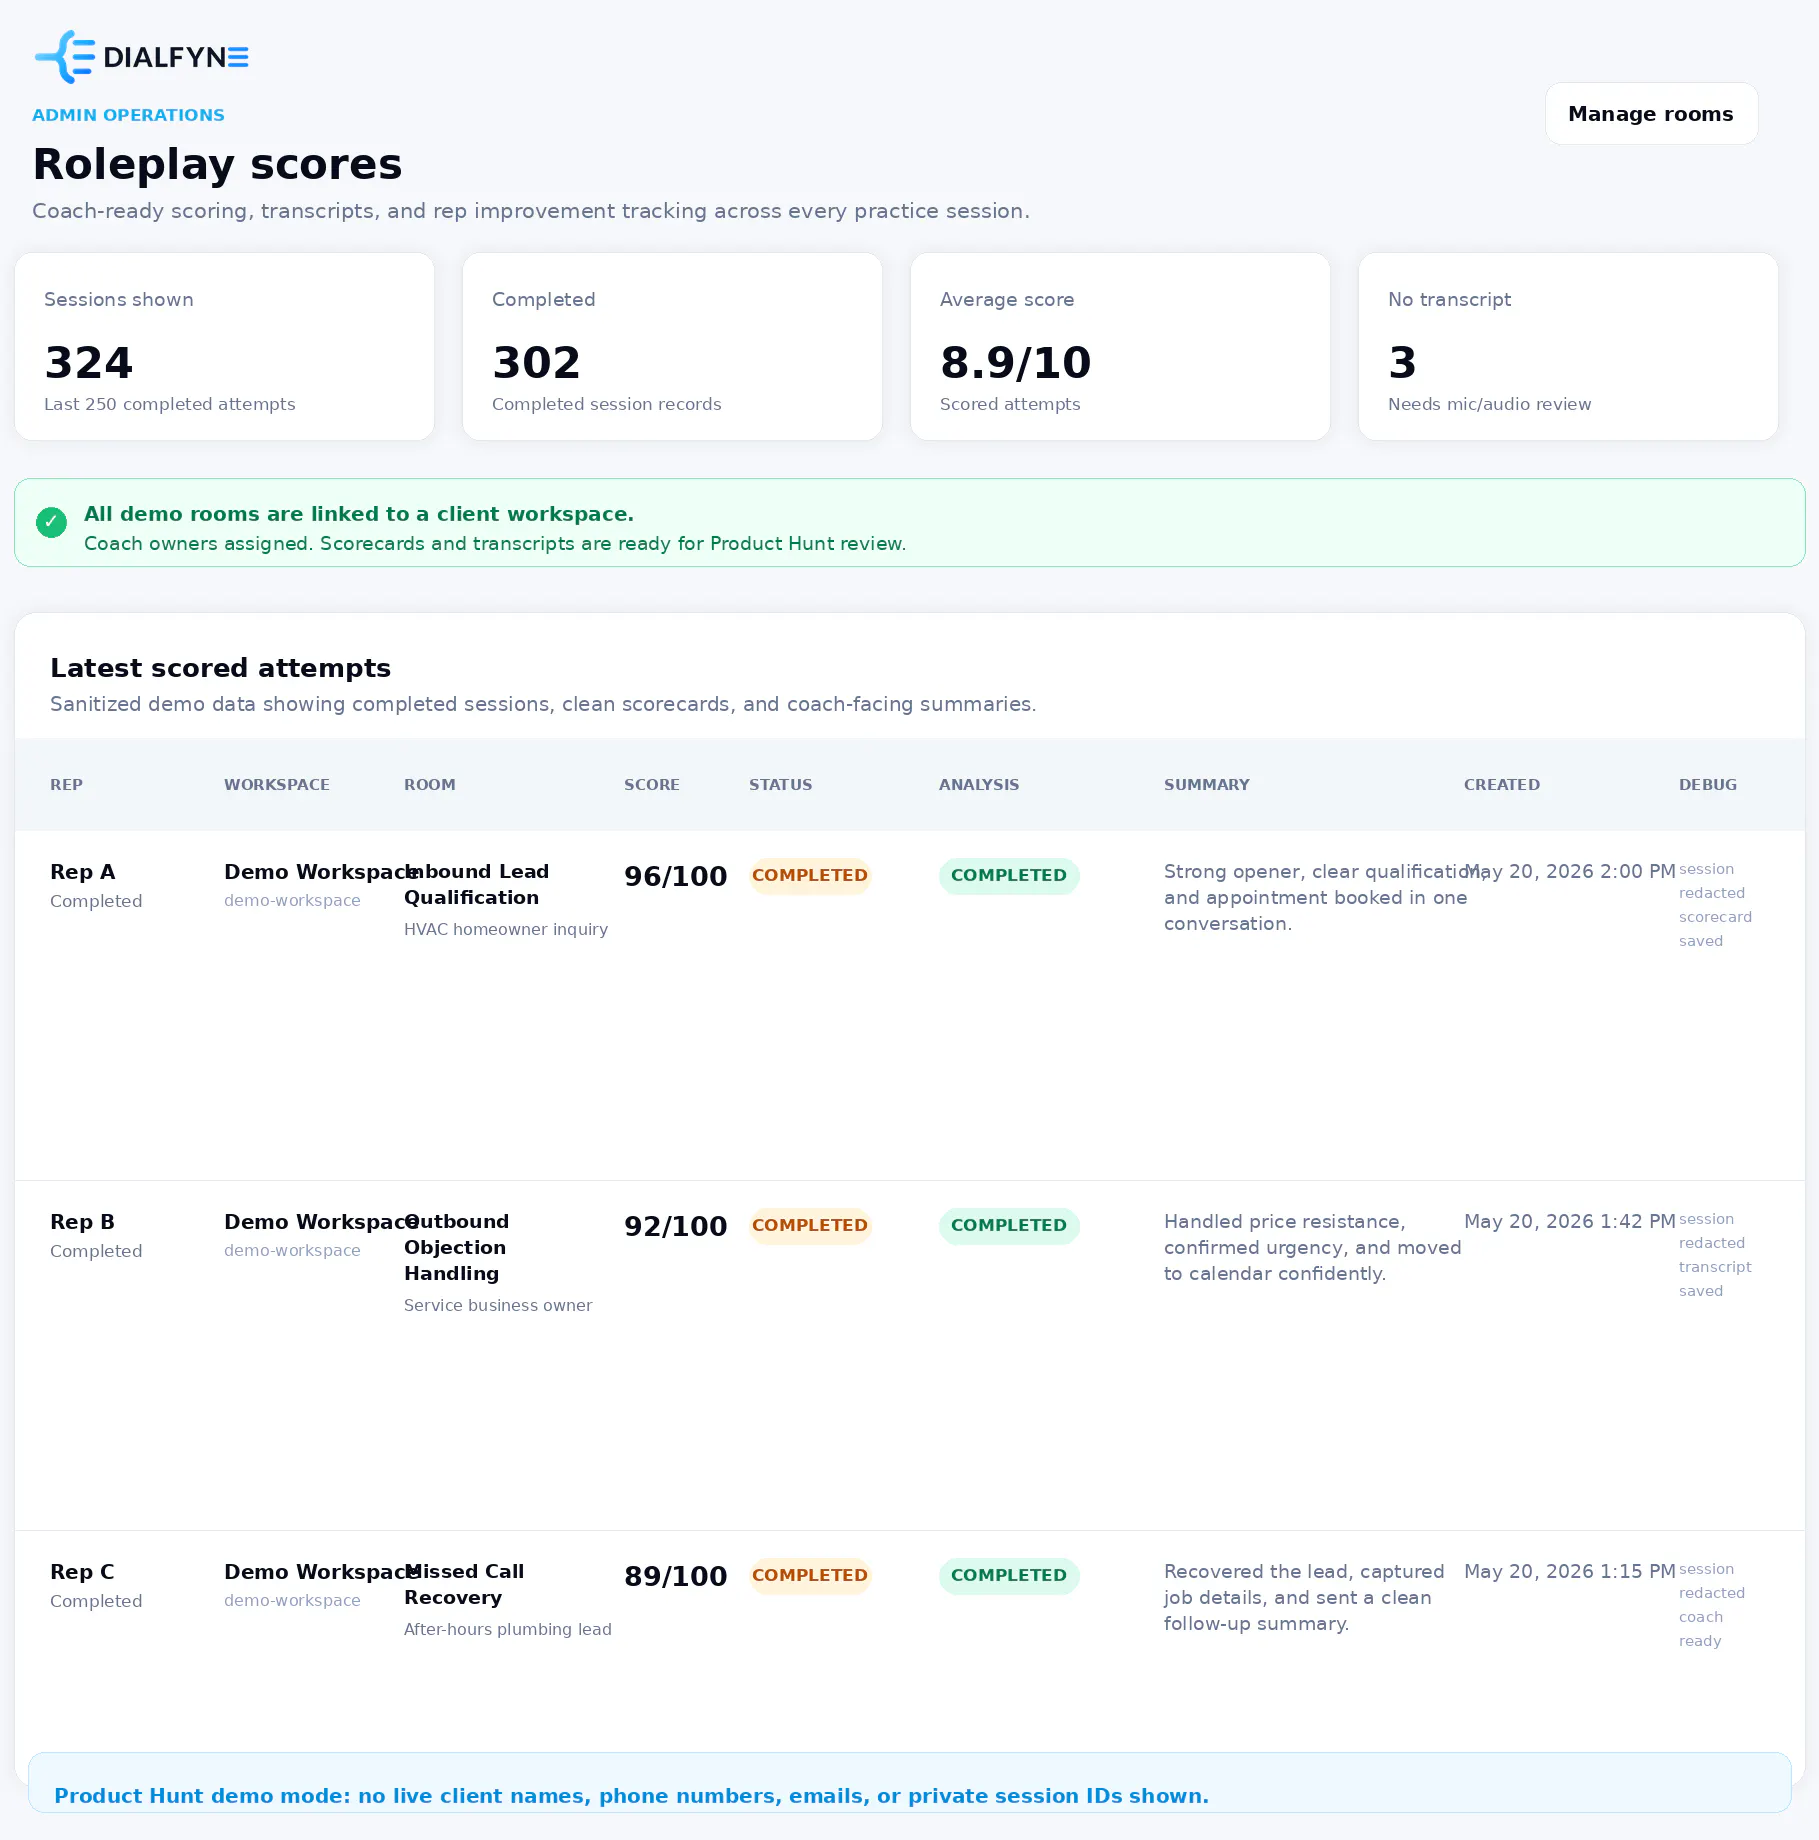Viewport: 1819px width, 1840px height.
Task: Click 'May 20, 2026 1:42 PM' date
Action: coord(1570,1222)
